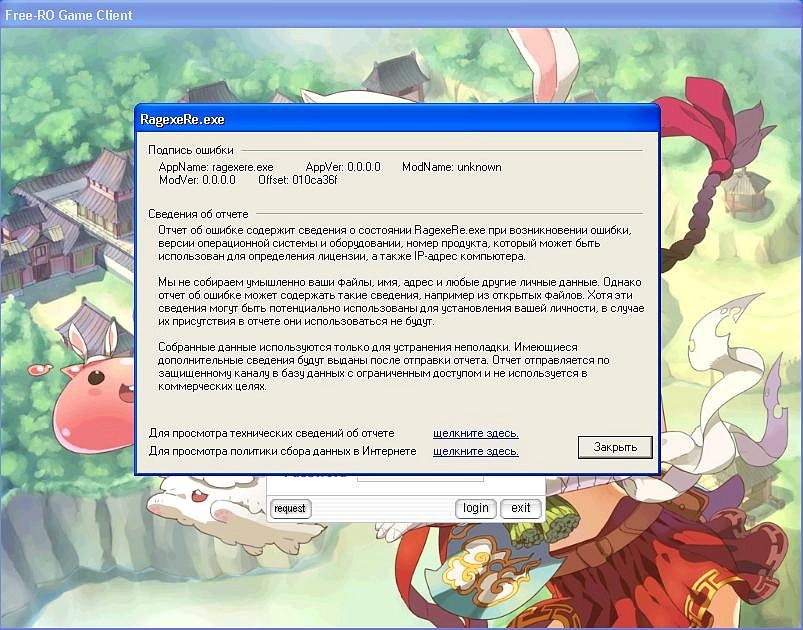Open the технических сведений об отчете link
The height and width of the screenshot is (630, 803).
(x=476, y=433)
